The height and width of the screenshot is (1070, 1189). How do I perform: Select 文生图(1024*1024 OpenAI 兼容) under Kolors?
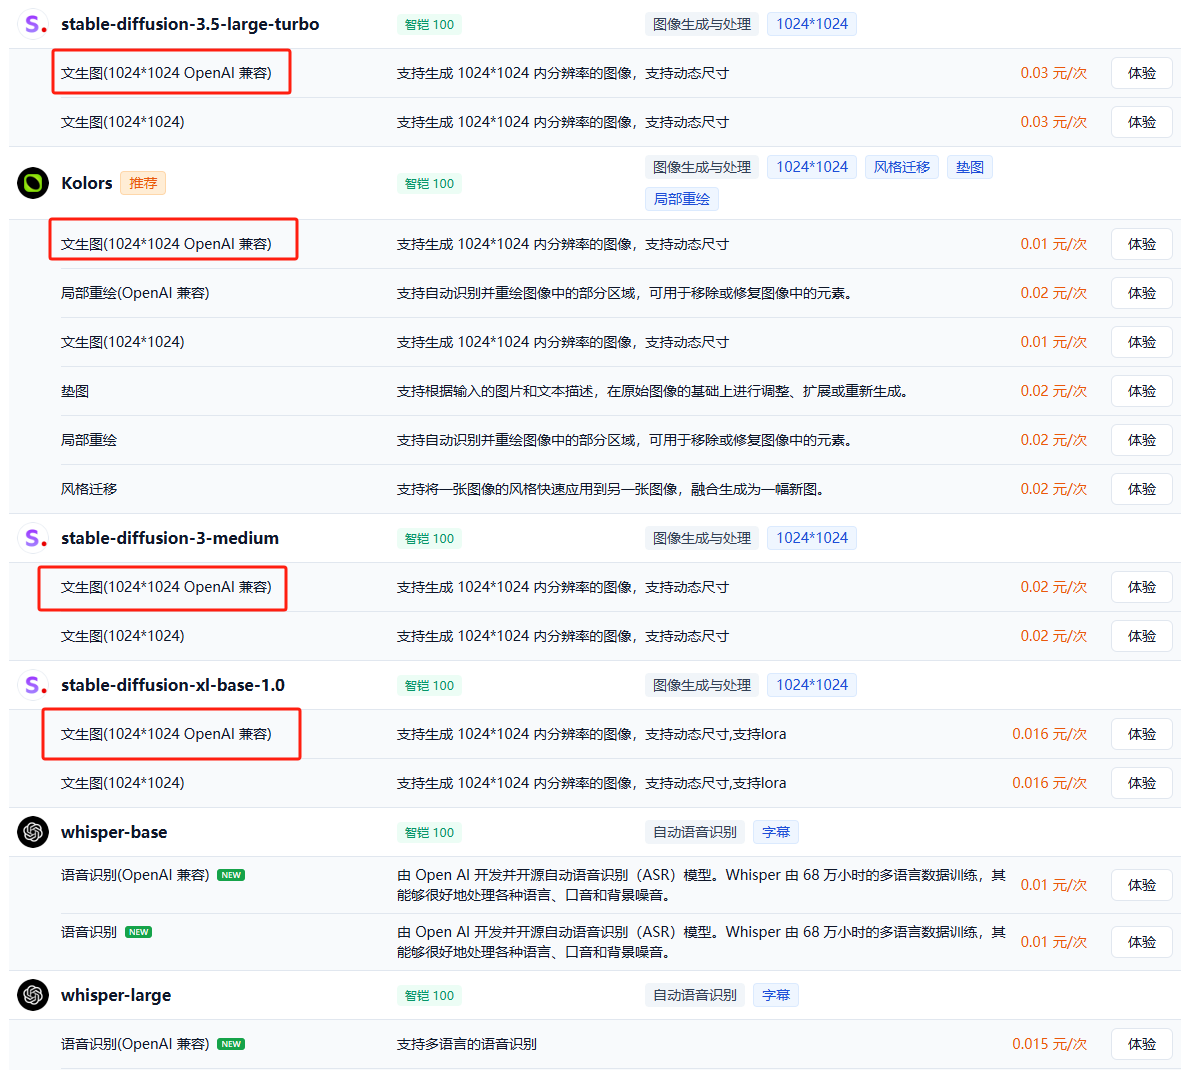point(166,244)
